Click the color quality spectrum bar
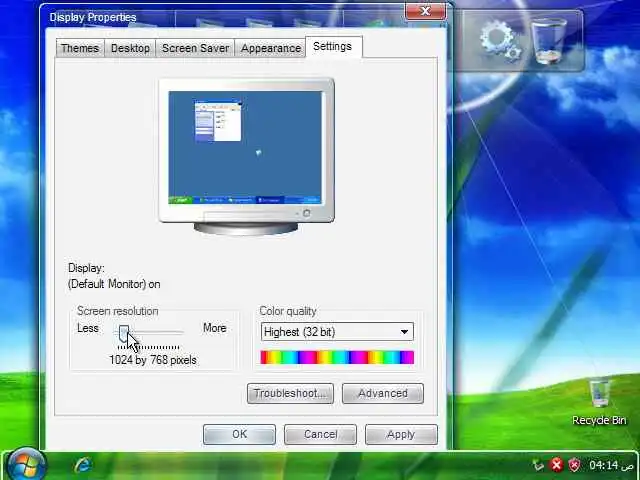The height and width of the screenshot is (480, 640). tap(337, 357)
